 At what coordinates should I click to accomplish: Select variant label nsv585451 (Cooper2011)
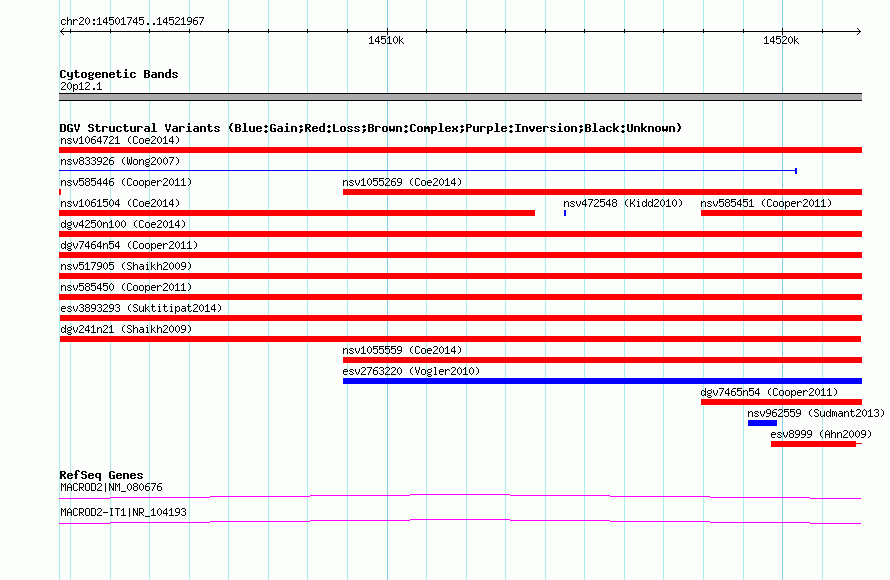click(766, 203)
